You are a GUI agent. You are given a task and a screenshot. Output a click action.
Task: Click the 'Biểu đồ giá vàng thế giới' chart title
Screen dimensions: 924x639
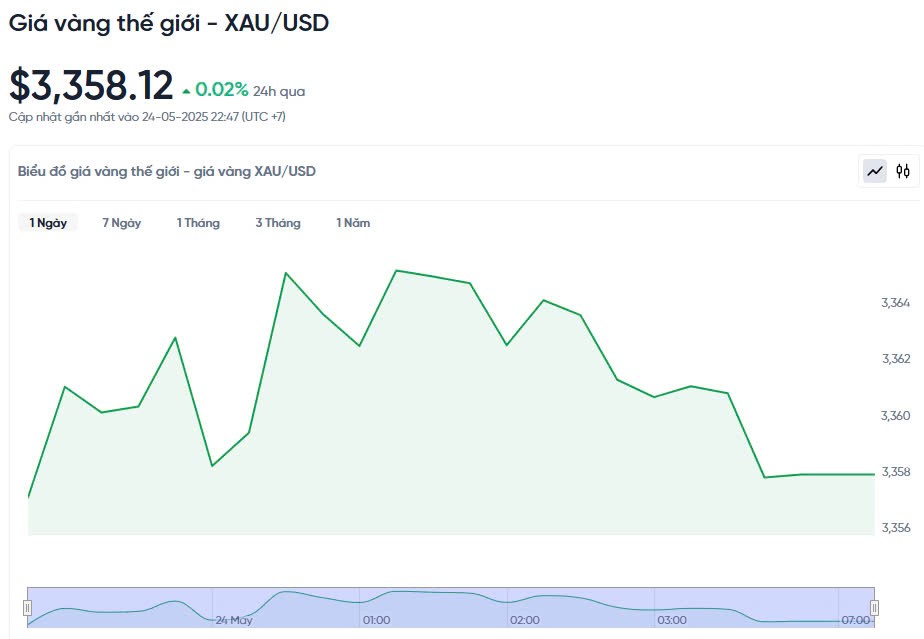[167, 171]
